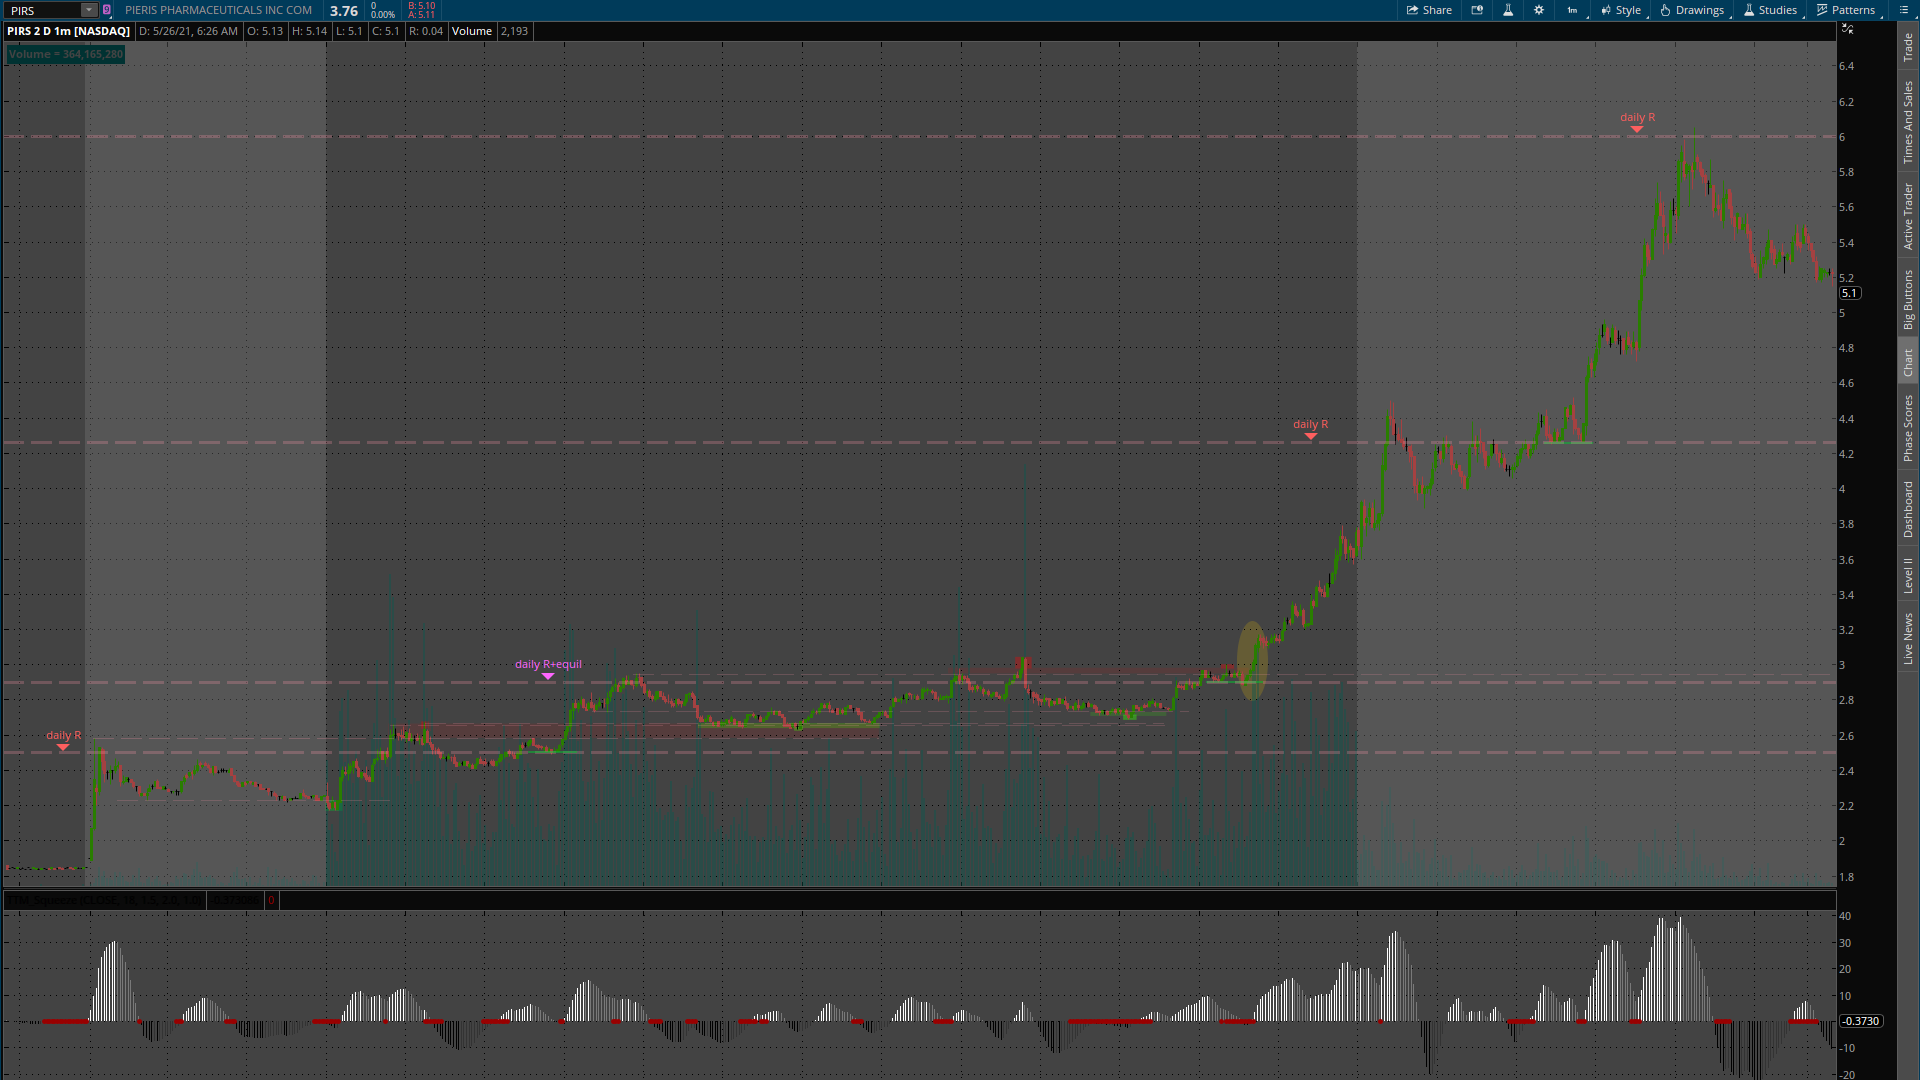Open the Studies menu
1920x1080 pixels.
pyautogui.click(x=1770, y=10)
